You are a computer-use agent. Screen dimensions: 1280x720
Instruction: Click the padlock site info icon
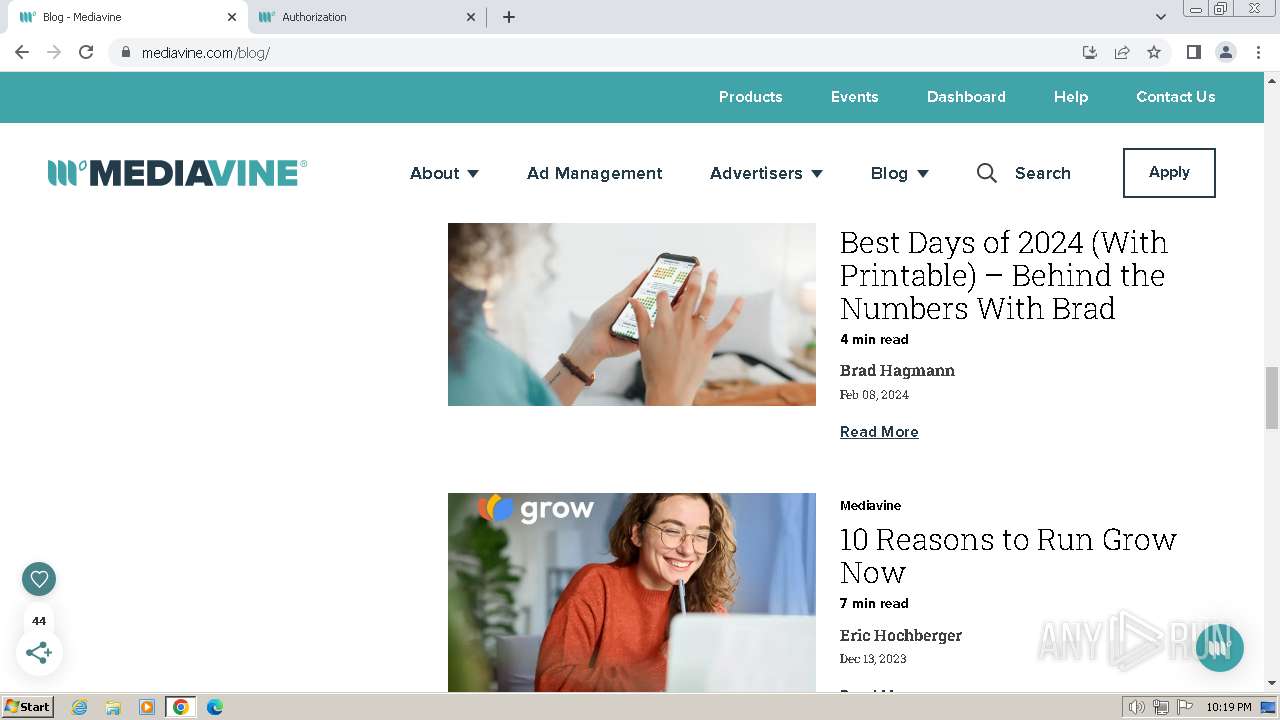click(x=126, y=52)
